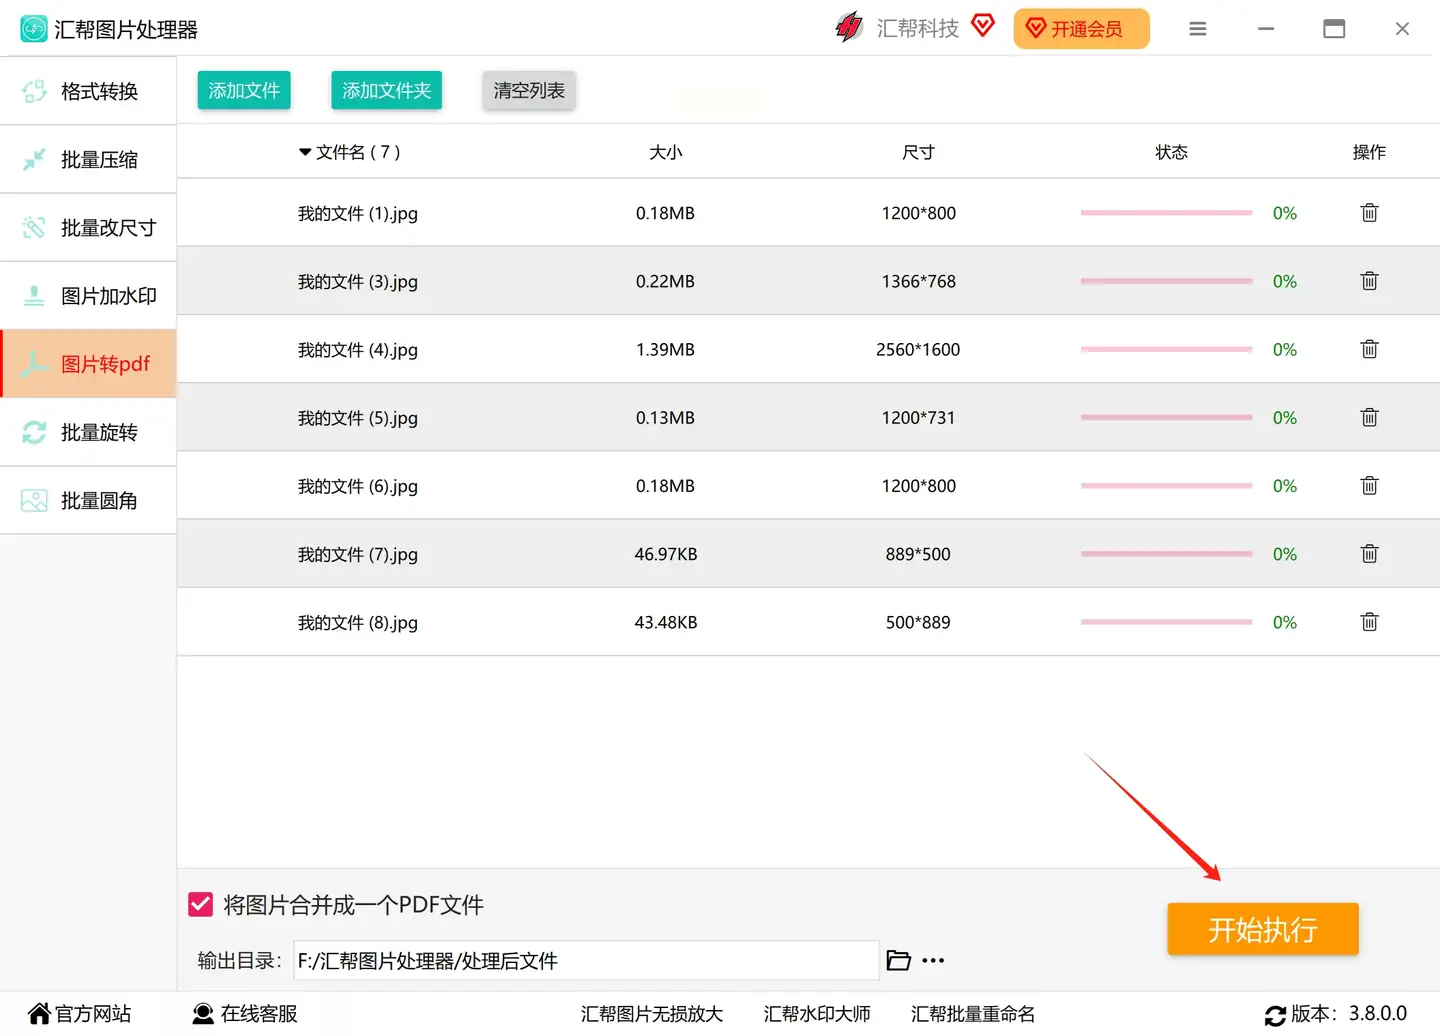Click the 状态 column header

1171,152
